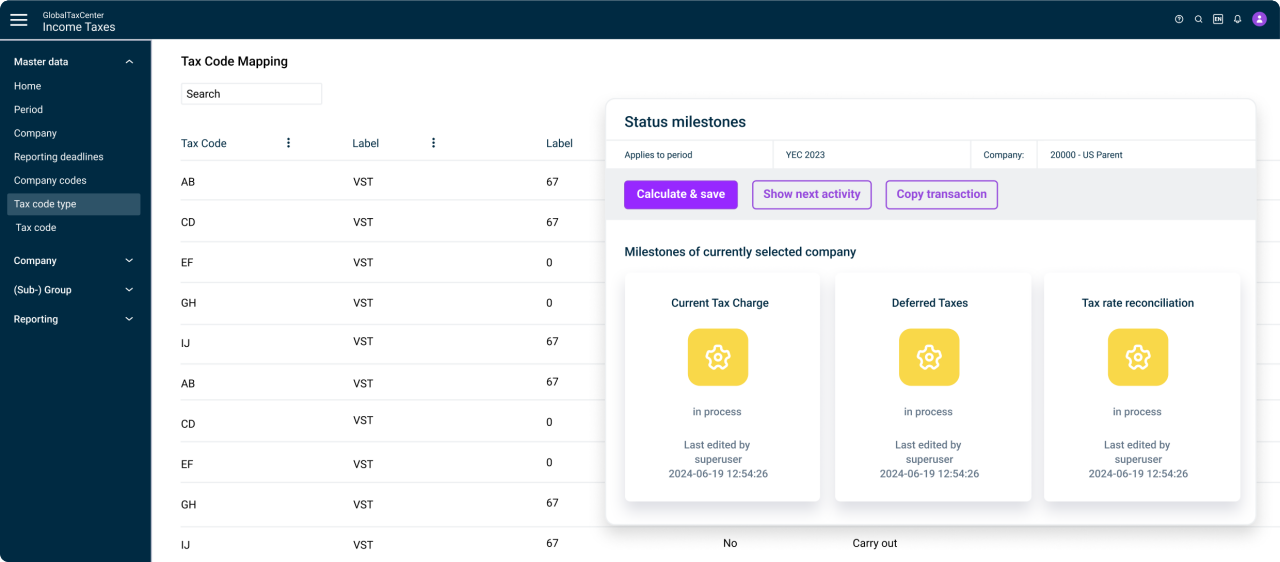Click the Current Tax Charge status icon
The height and width of the screenshot is (562, 1280).
point(718,357)
